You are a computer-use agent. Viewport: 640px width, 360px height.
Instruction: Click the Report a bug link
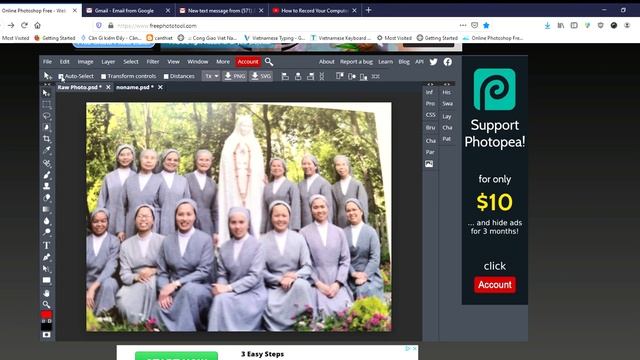(356, 62)
